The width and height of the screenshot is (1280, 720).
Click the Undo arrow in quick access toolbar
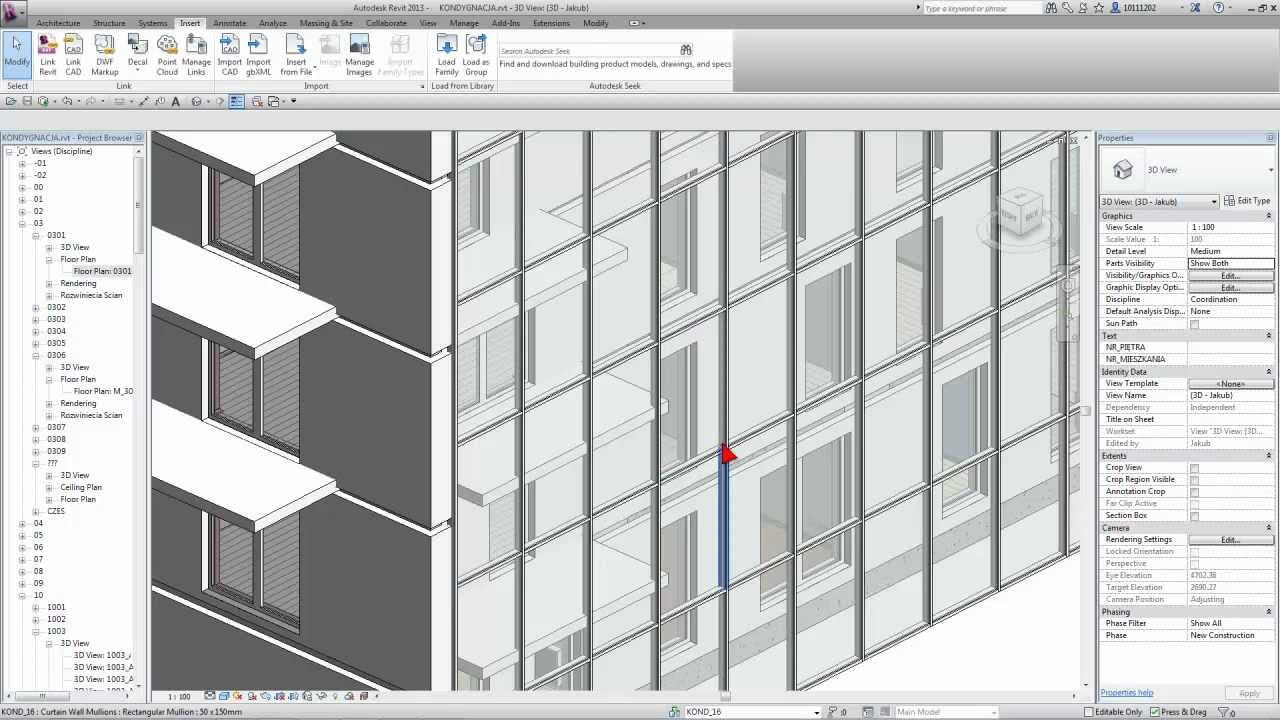tap(67, 101)
